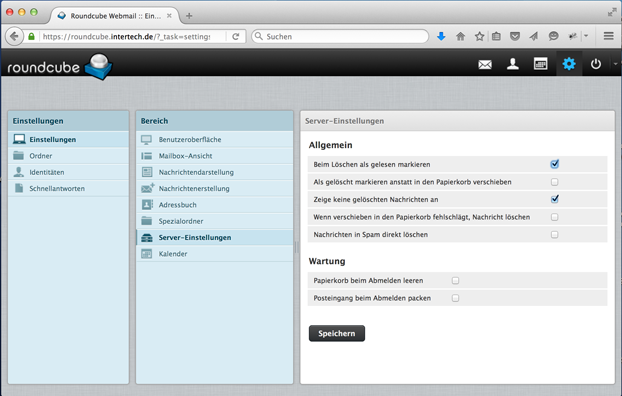
Task: Go to Firefox home icon
Action: (460, 37)
